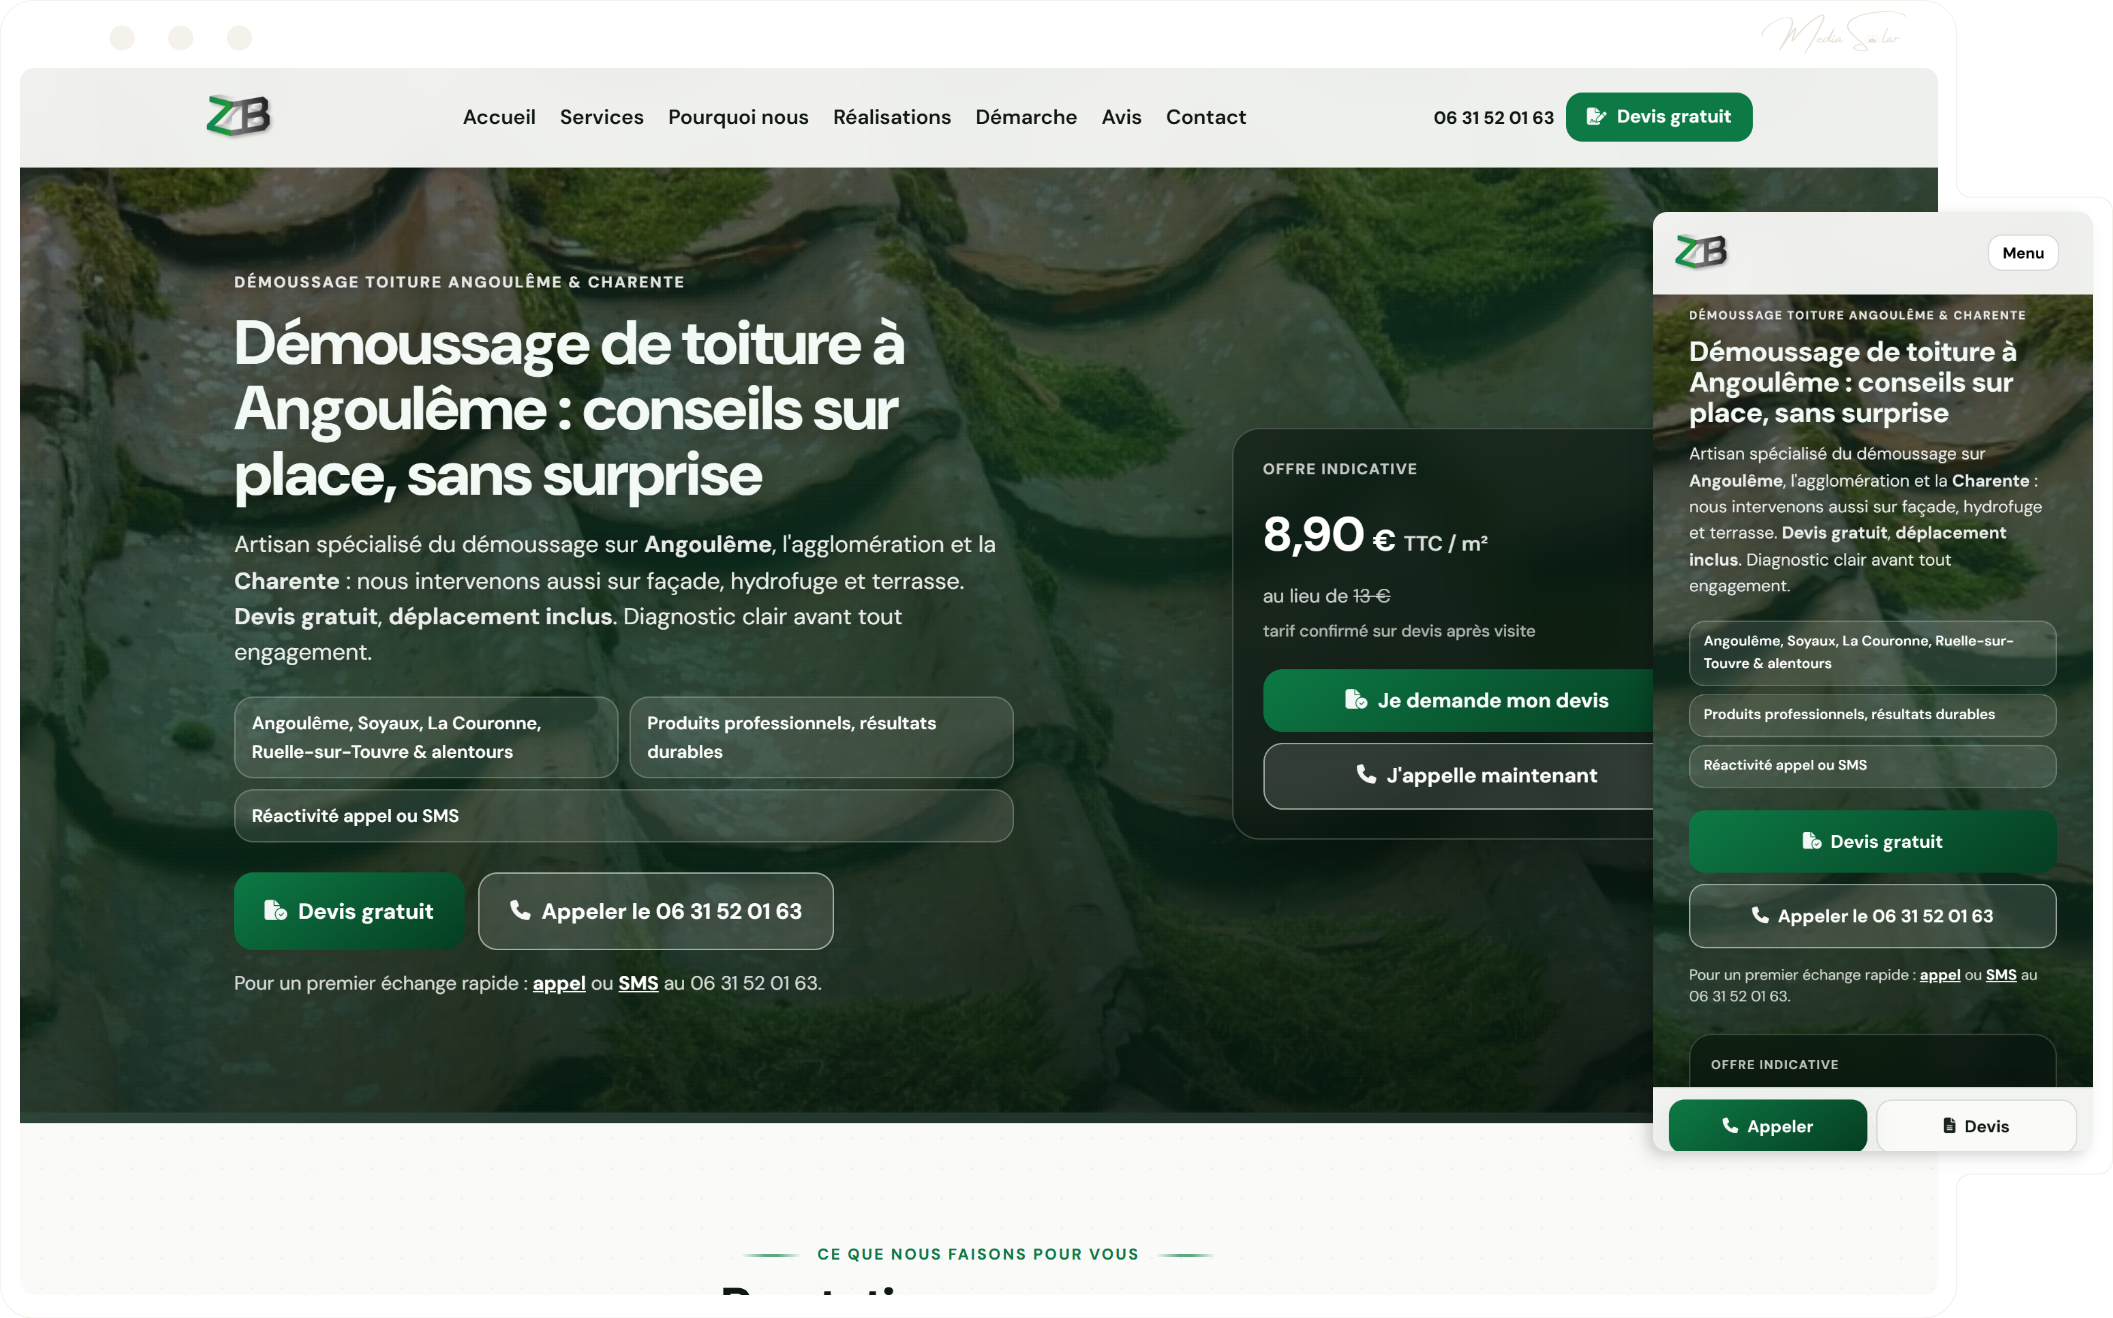The width and height of the screenshot is (2113, 1318).
Task: Click Je demande mon devis button
Action: pos(1459,701)
